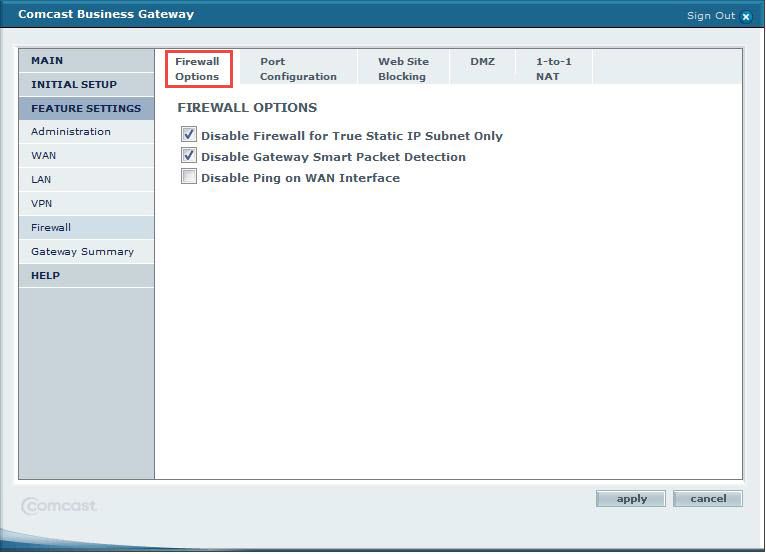Collapse the FEATURE SETTINGS section
The height and width of the screenshot is (554, 766).
click(x=85, y=109)
